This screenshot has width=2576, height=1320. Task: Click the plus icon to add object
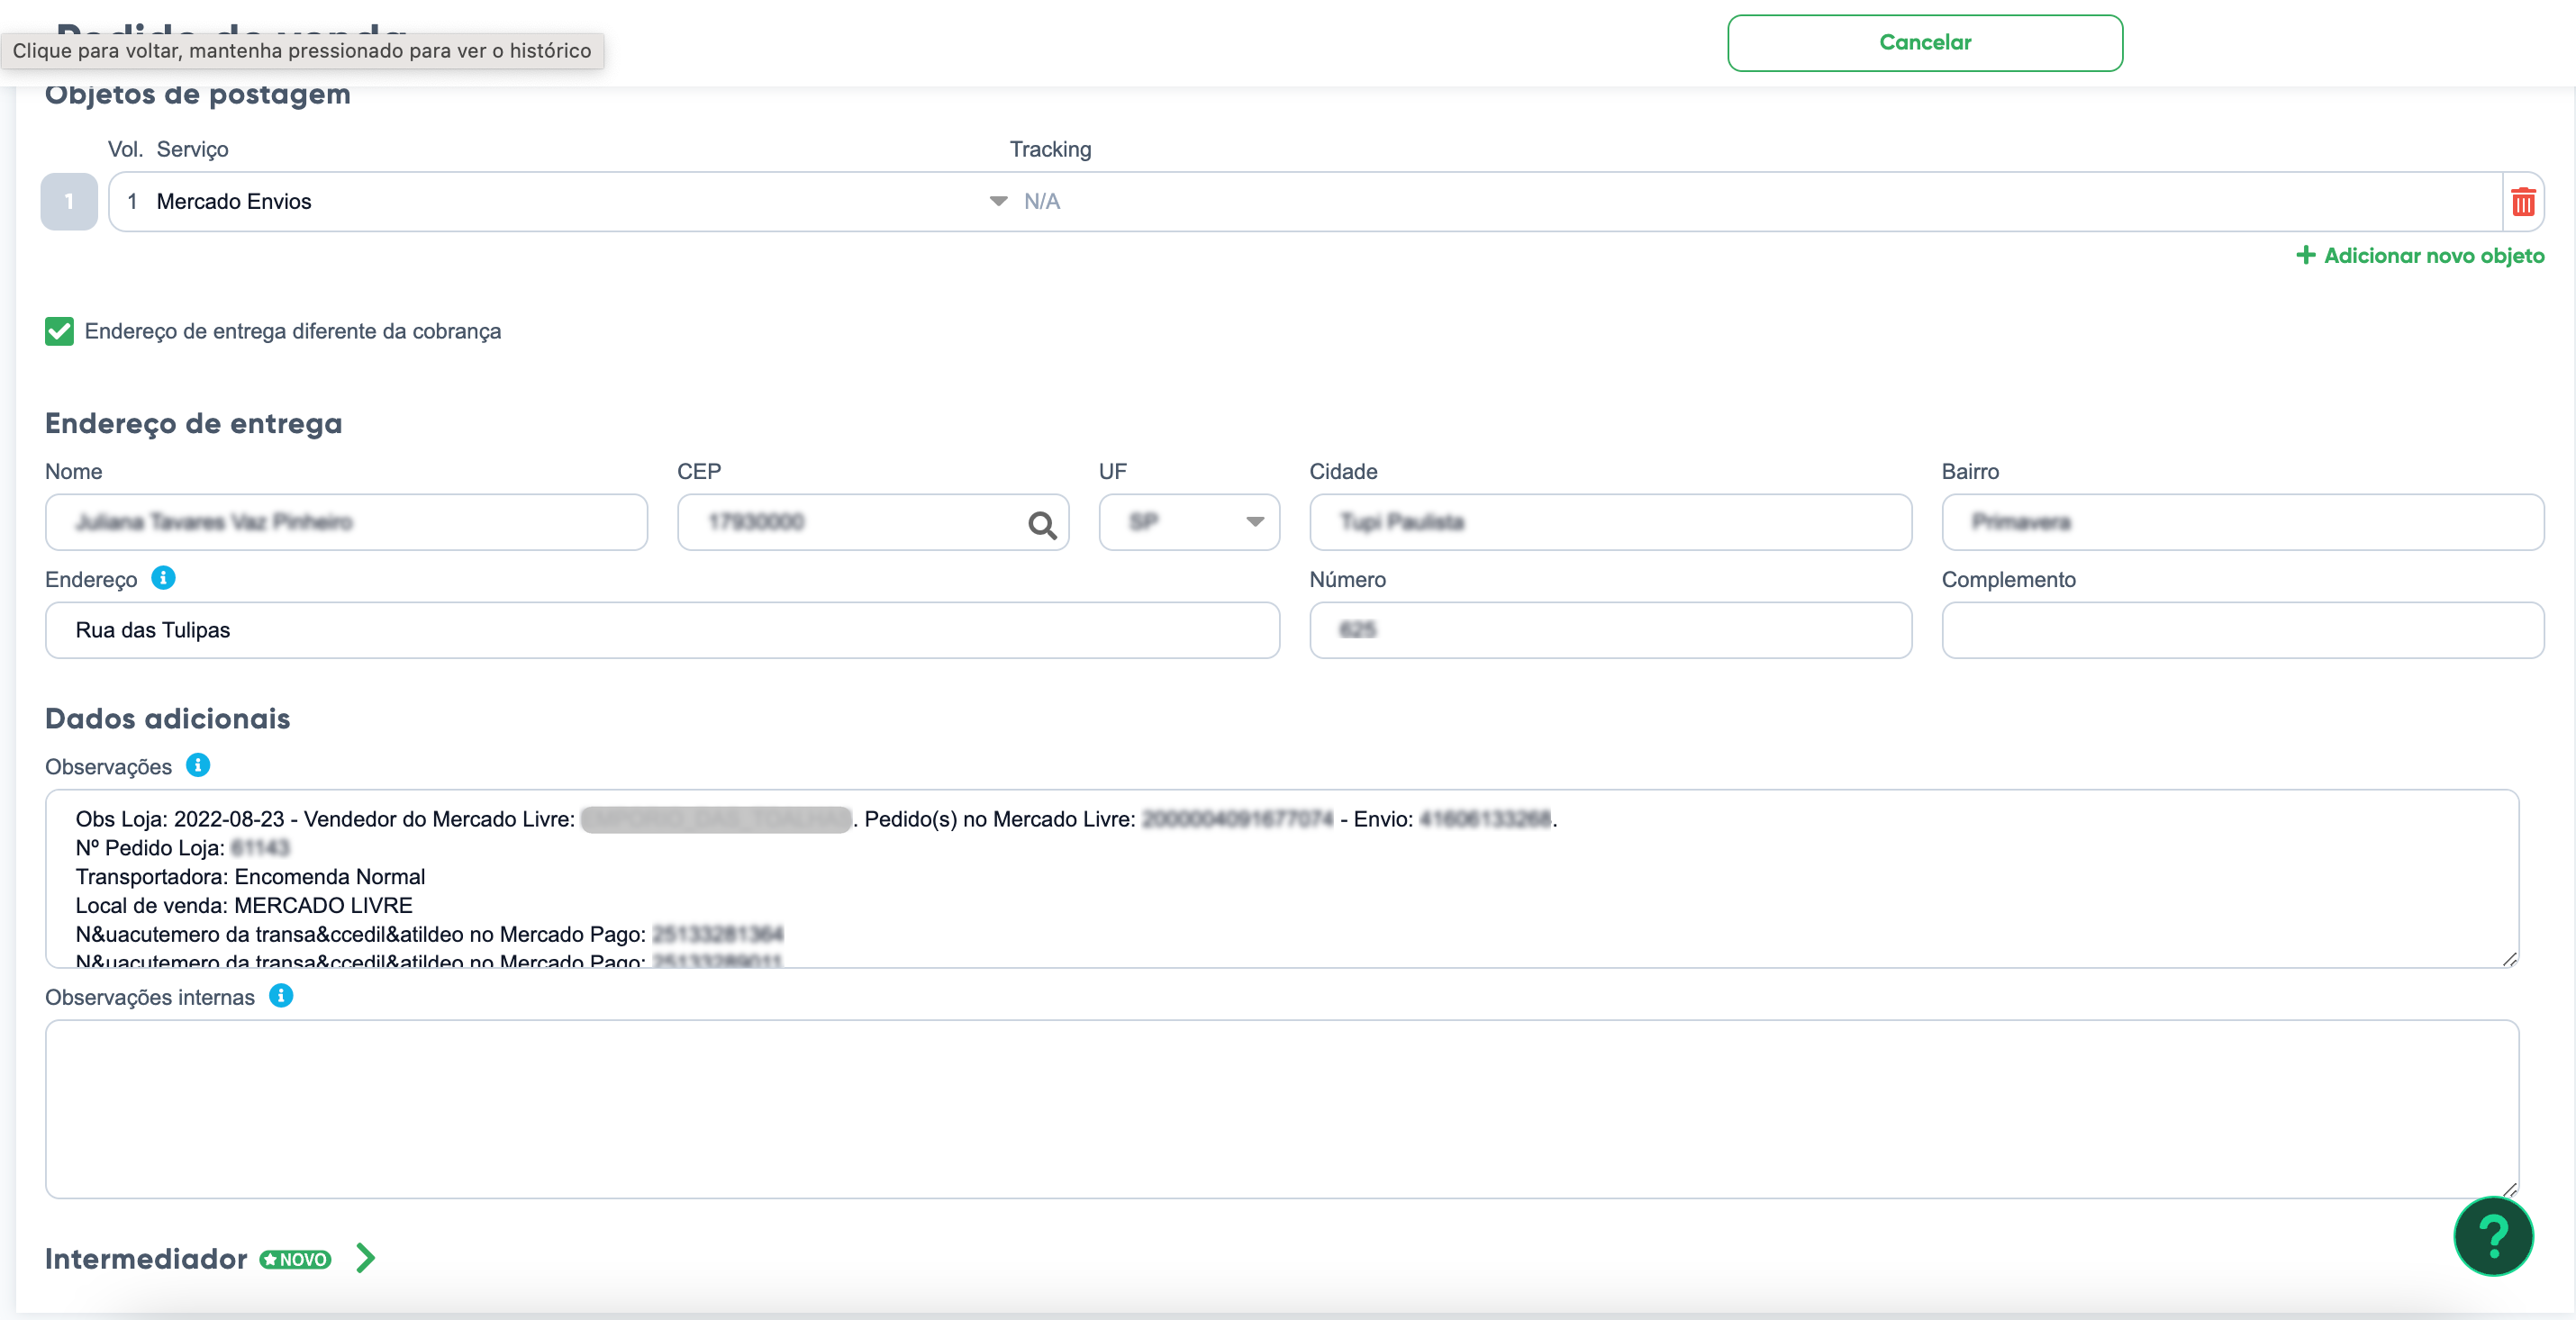tap(2305, 255)
